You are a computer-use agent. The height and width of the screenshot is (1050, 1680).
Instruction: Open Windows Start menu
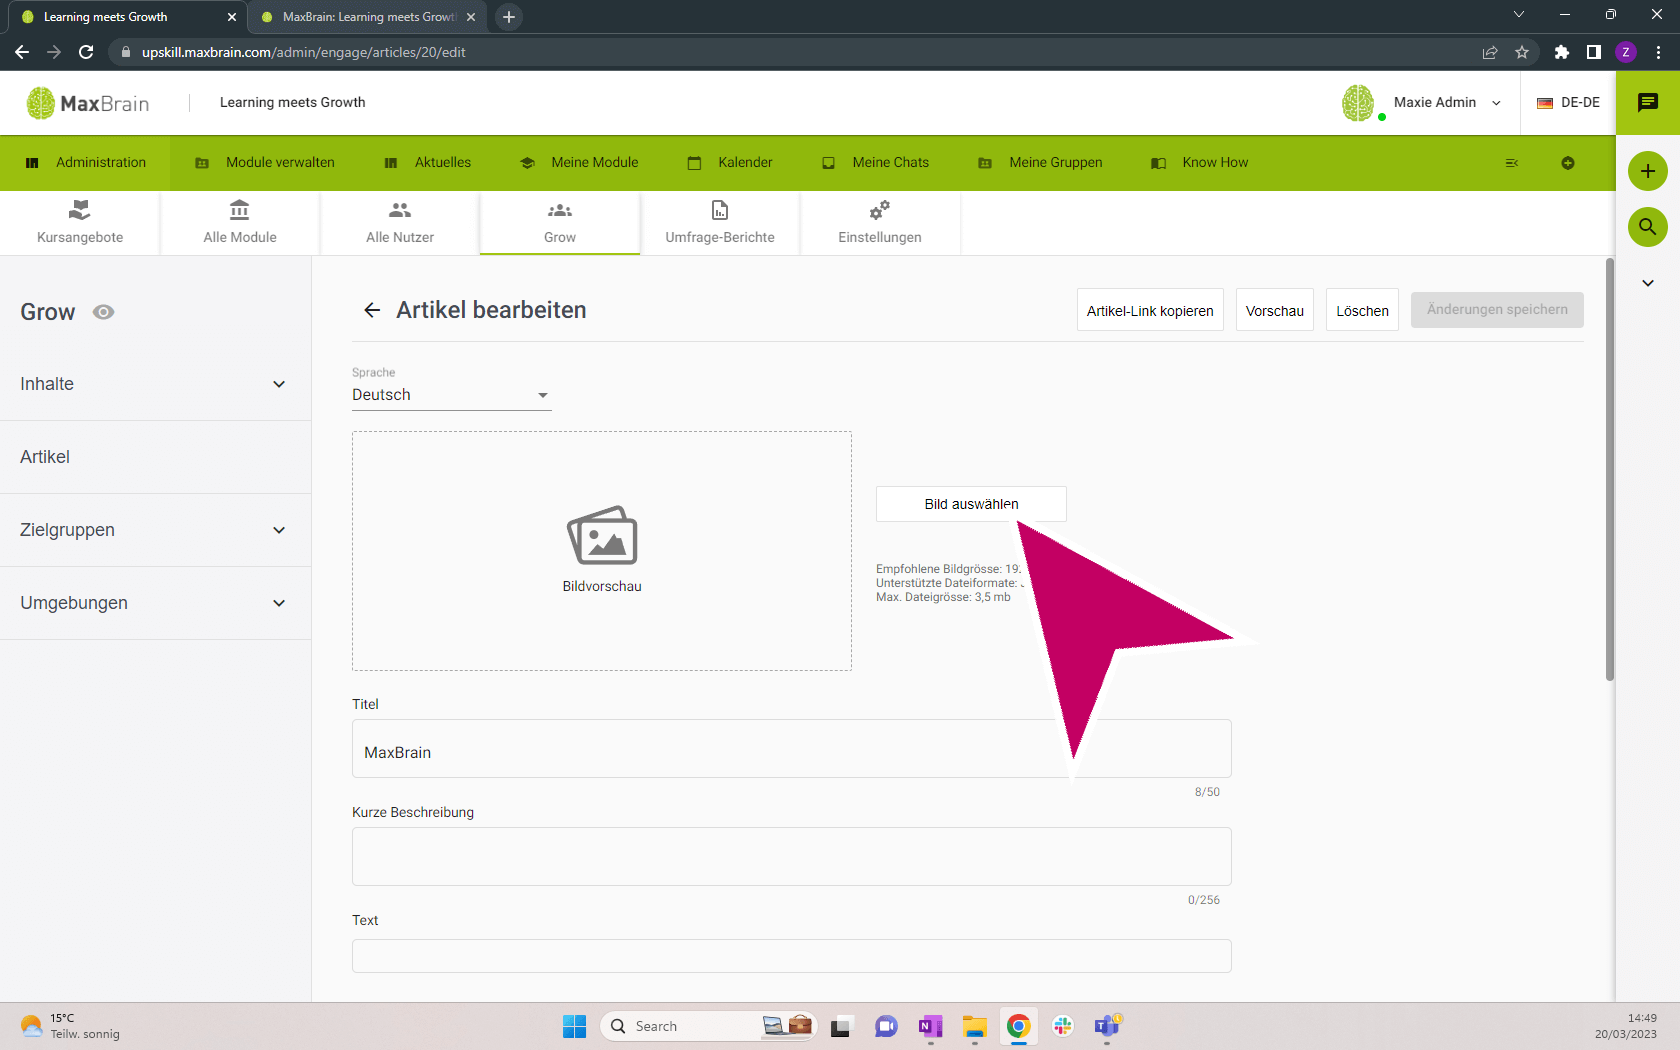pyautogui.click(x=574, y=1026)
